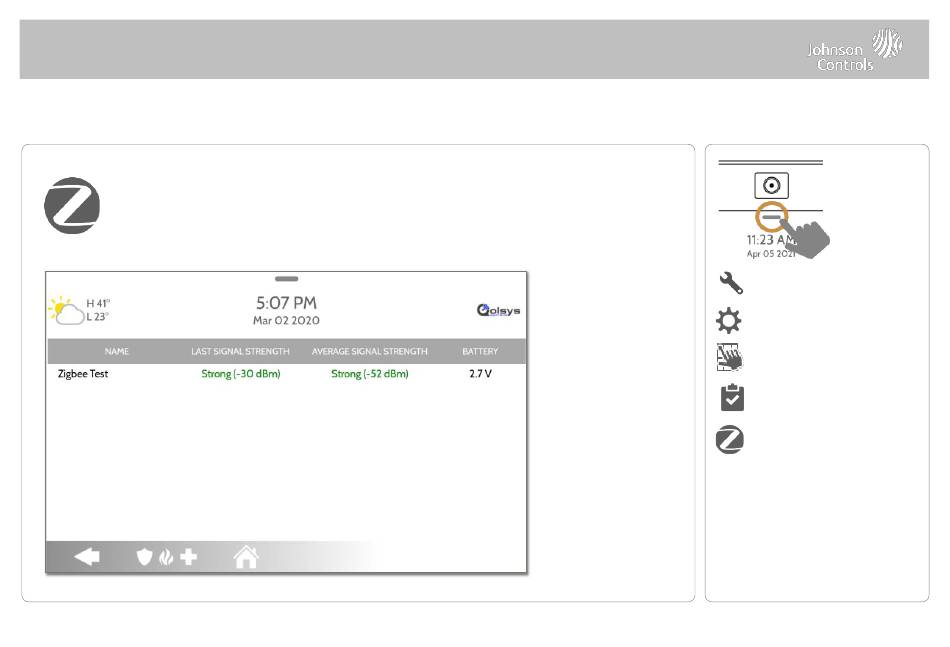Click average signal value Strong (-52 dBm)
The image size is (950, 647).
pyautogui.click(x=370, y=374)
